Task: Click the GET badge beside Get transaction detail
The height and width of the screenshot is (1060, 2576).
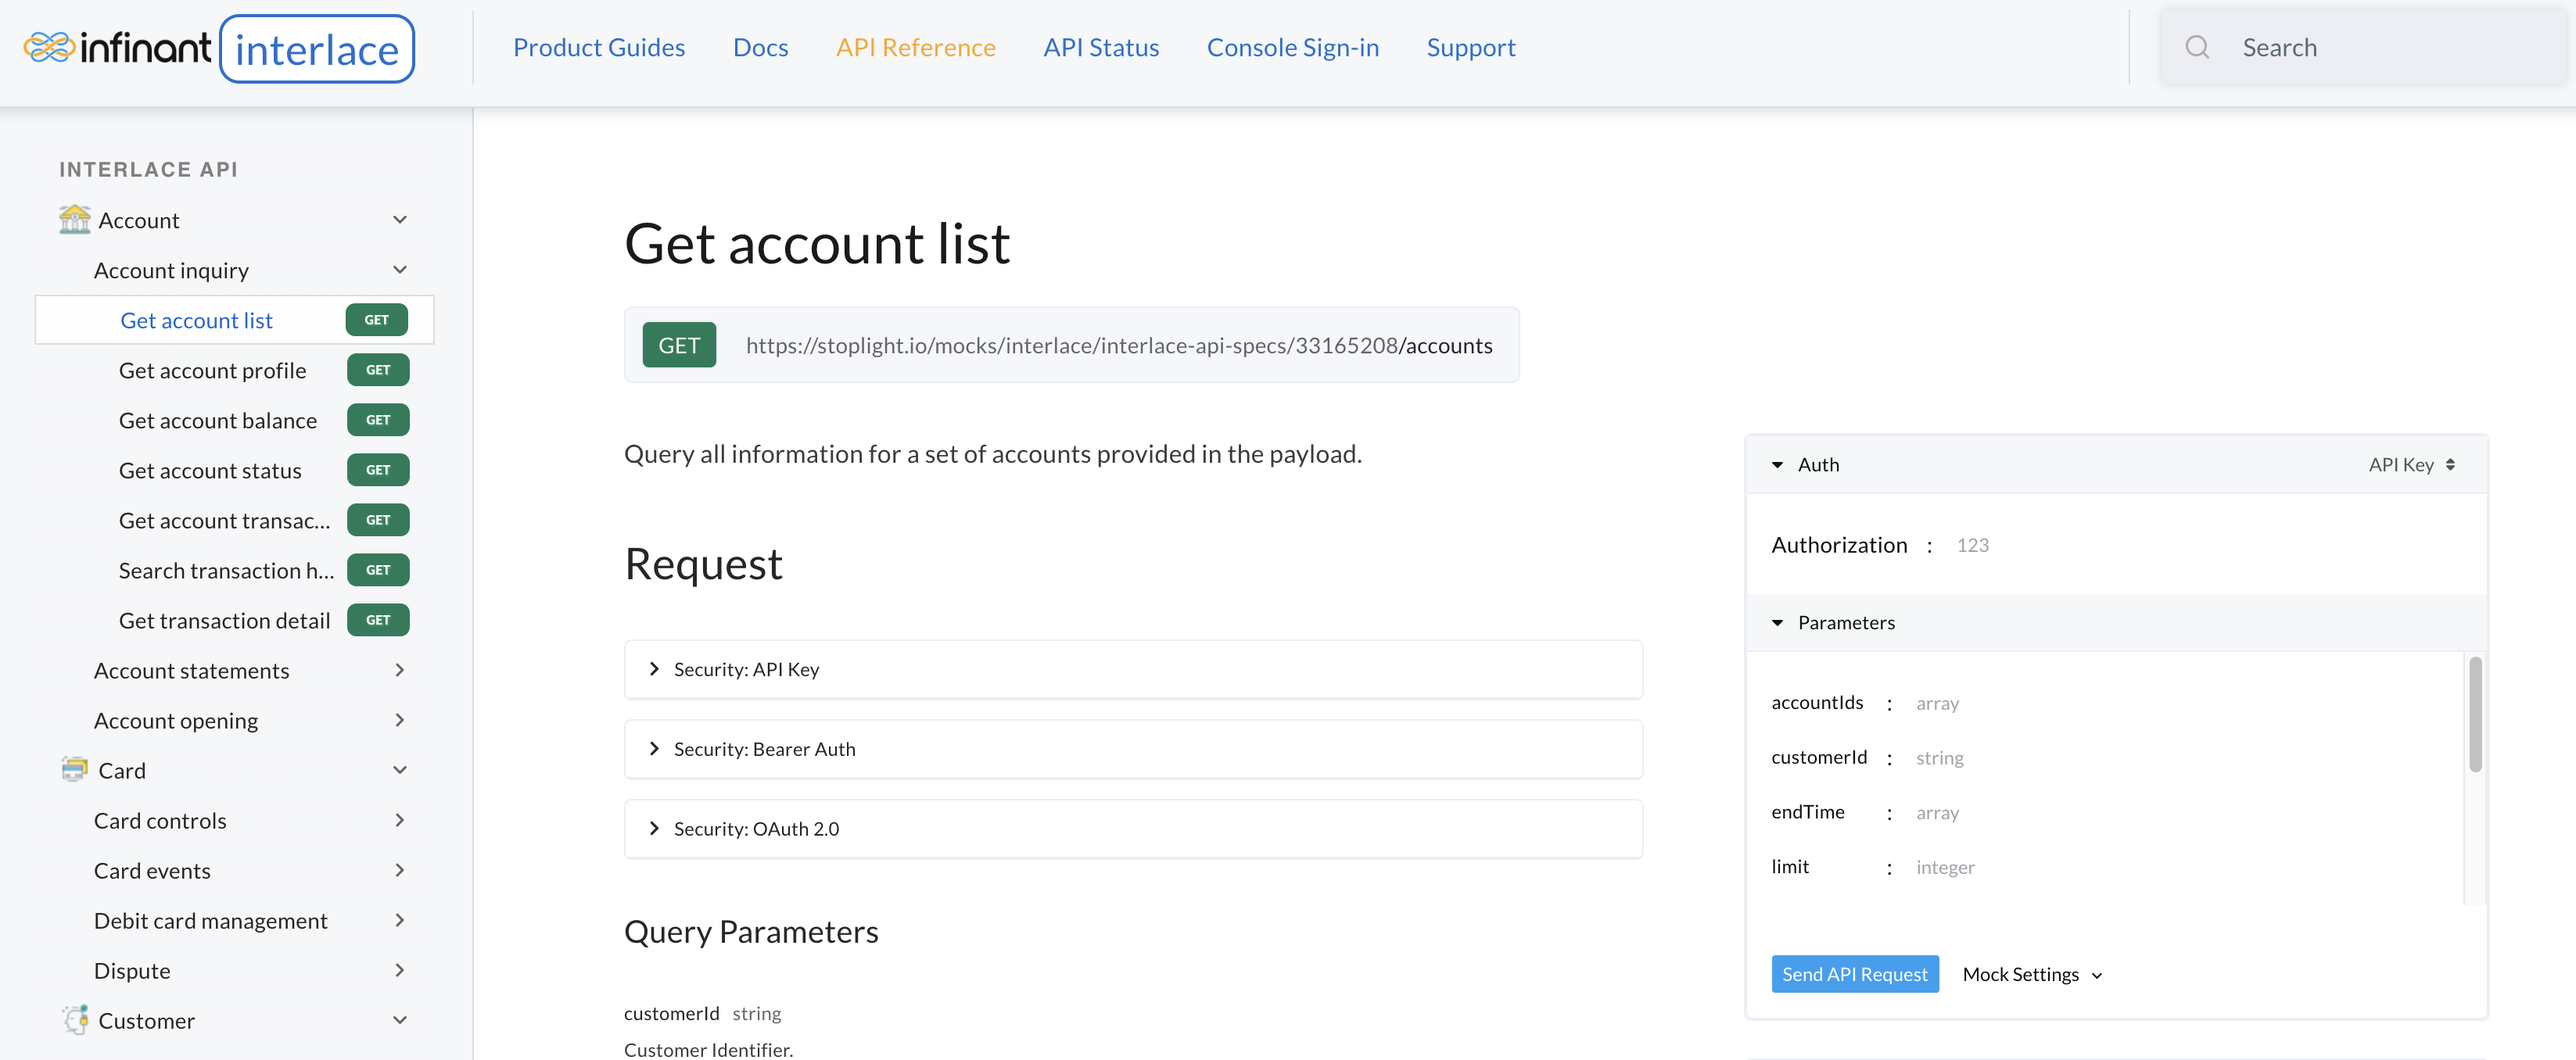Action: tap(378, 620)
